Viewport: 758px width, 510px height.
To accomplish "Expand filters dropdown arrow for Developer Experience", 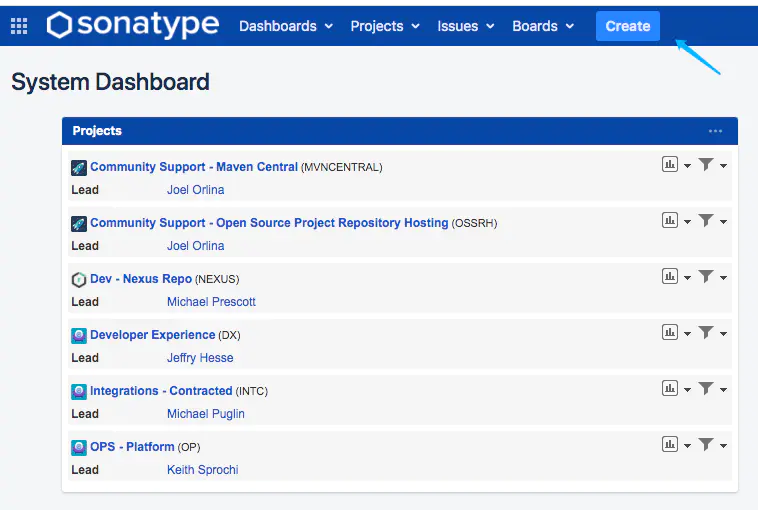I will tap(723, 334).
